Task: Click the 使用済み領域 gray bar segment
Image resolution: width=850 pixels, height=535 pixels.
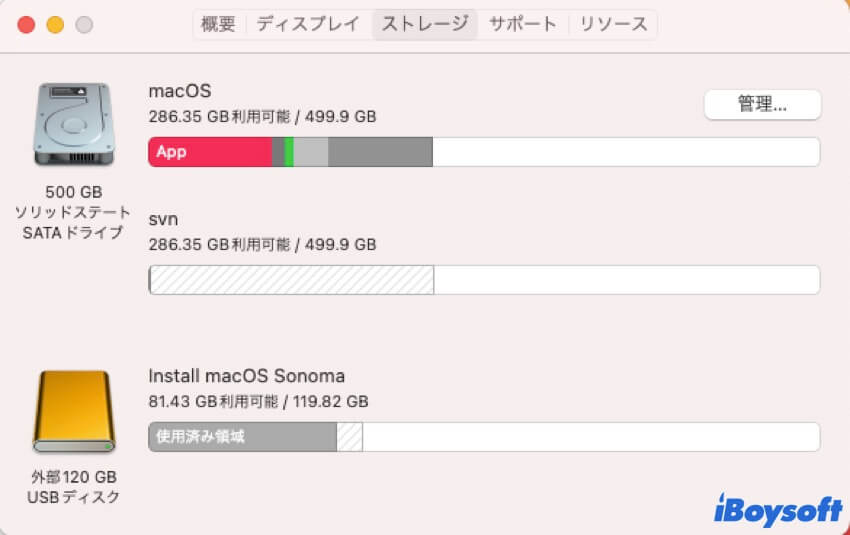Action: coord(242,437)
